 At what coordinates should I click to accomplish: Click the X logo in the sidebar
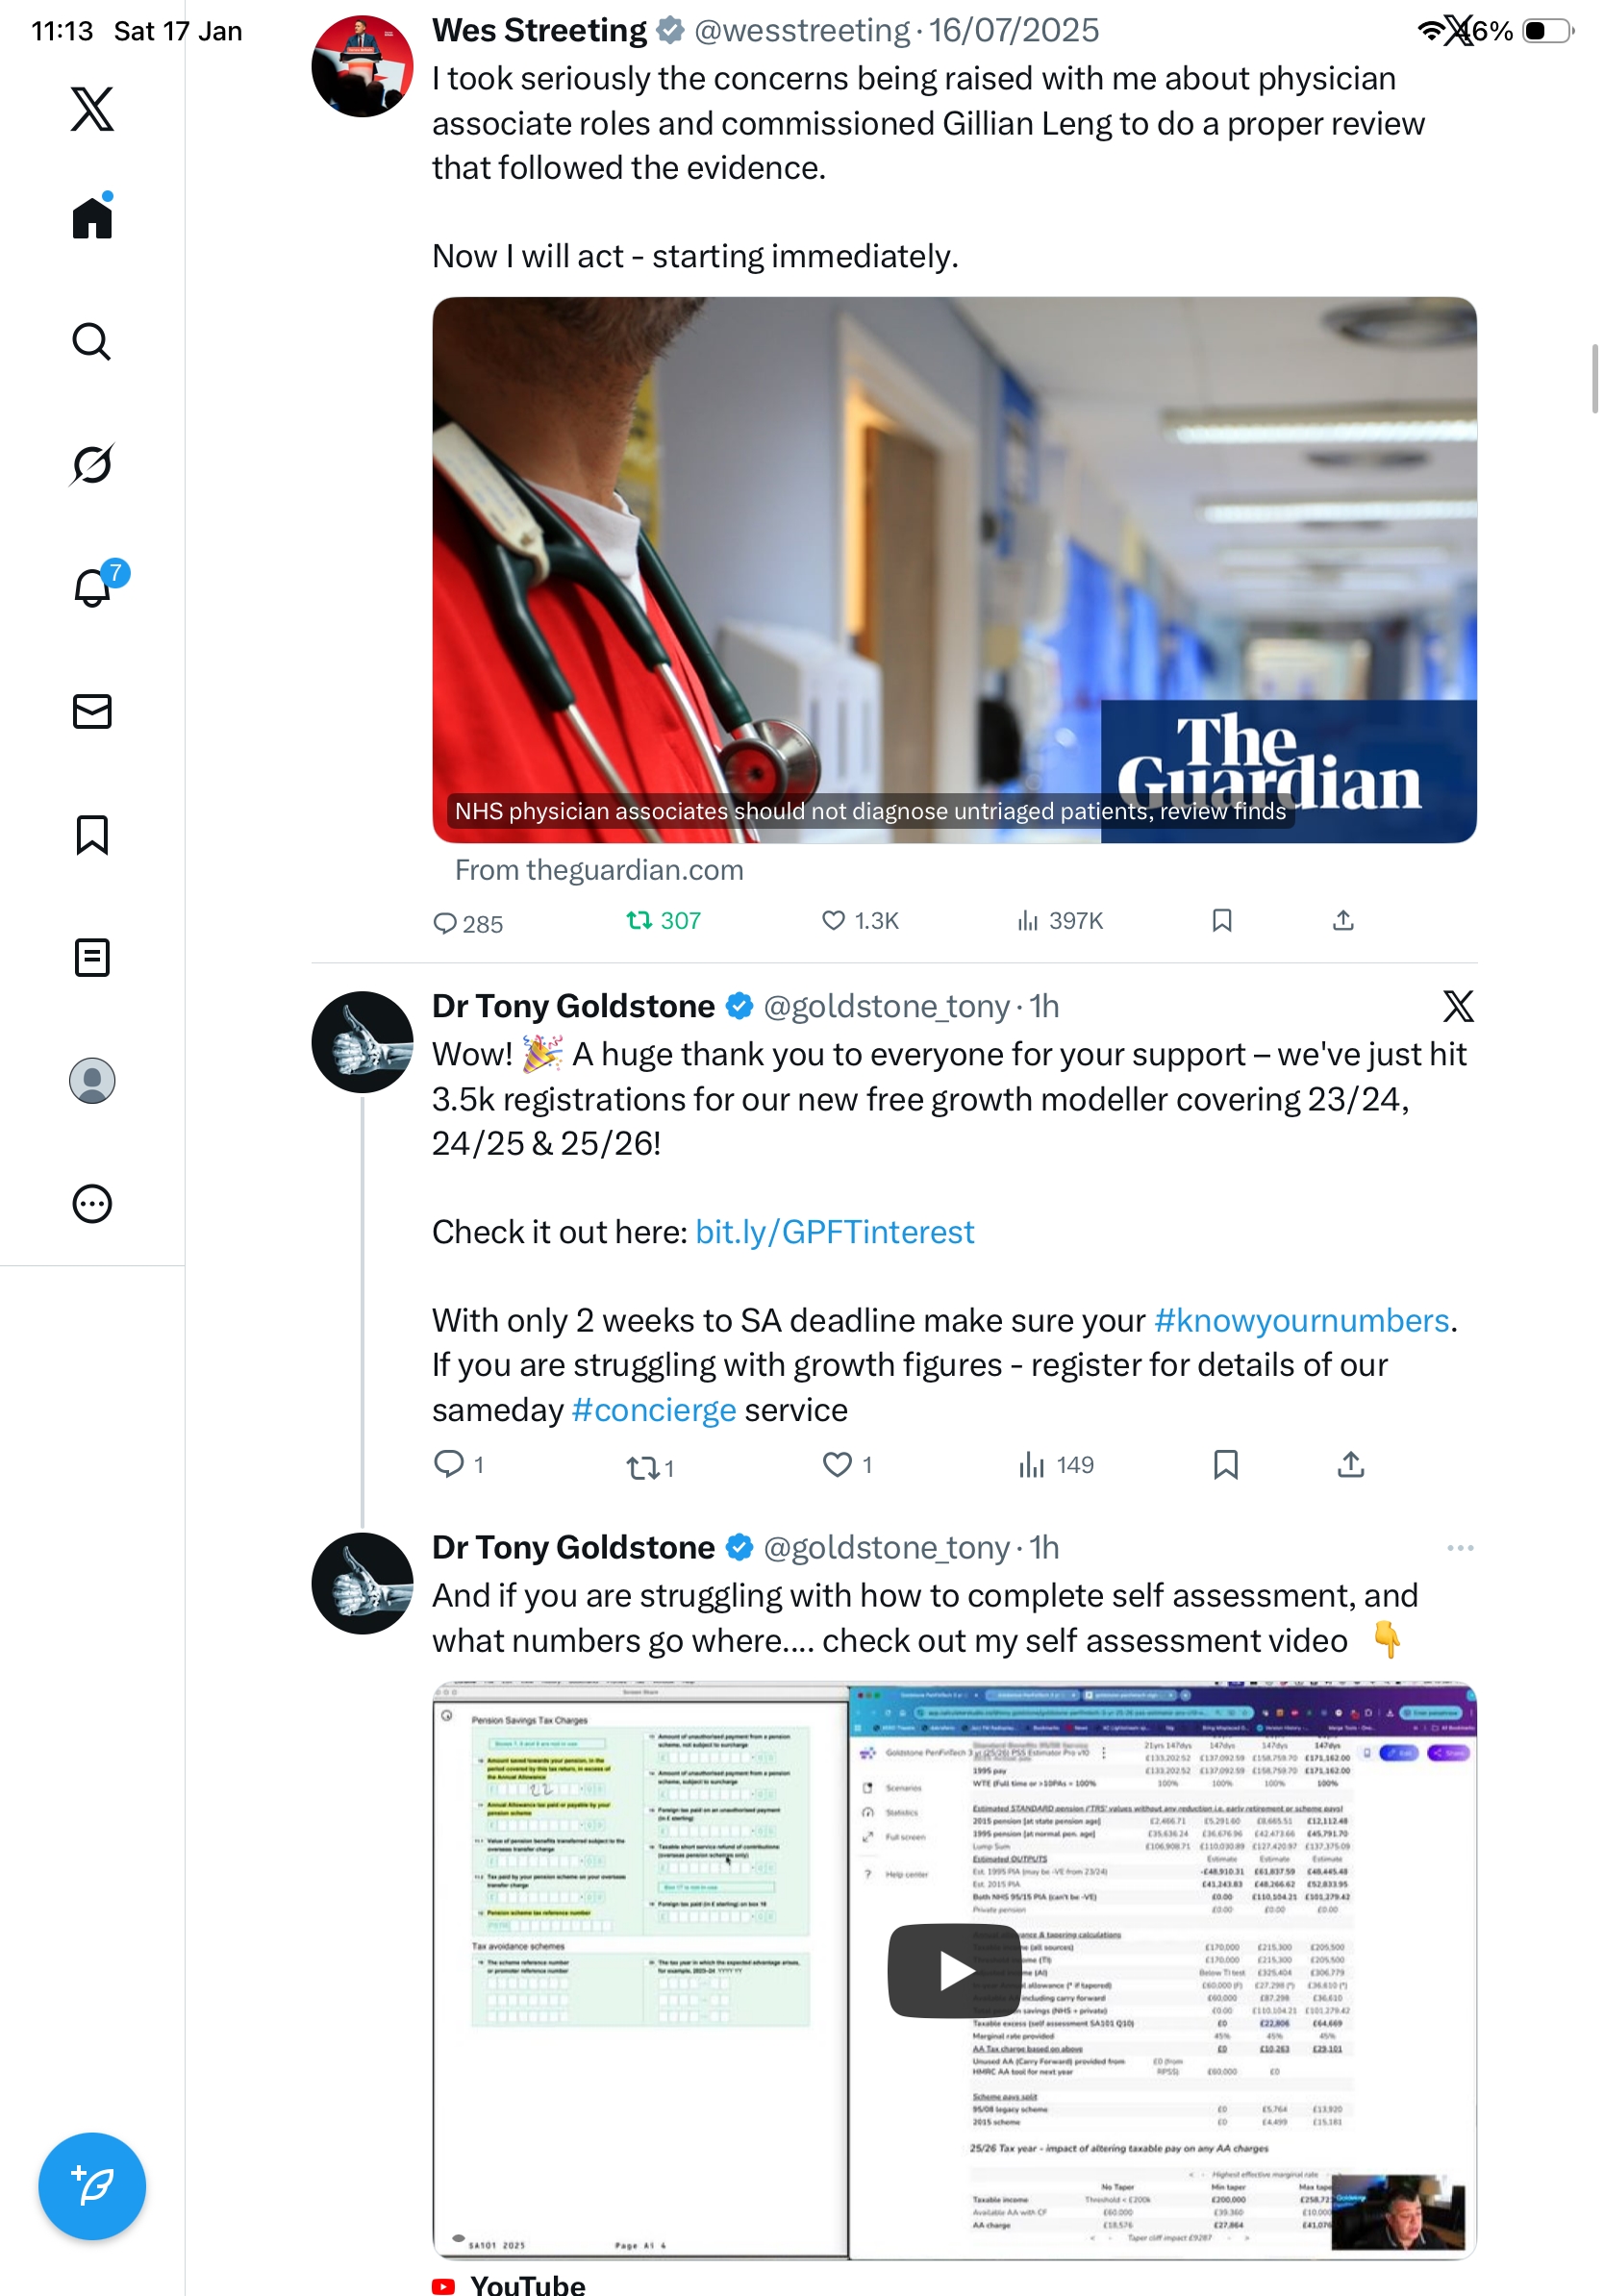92,108
